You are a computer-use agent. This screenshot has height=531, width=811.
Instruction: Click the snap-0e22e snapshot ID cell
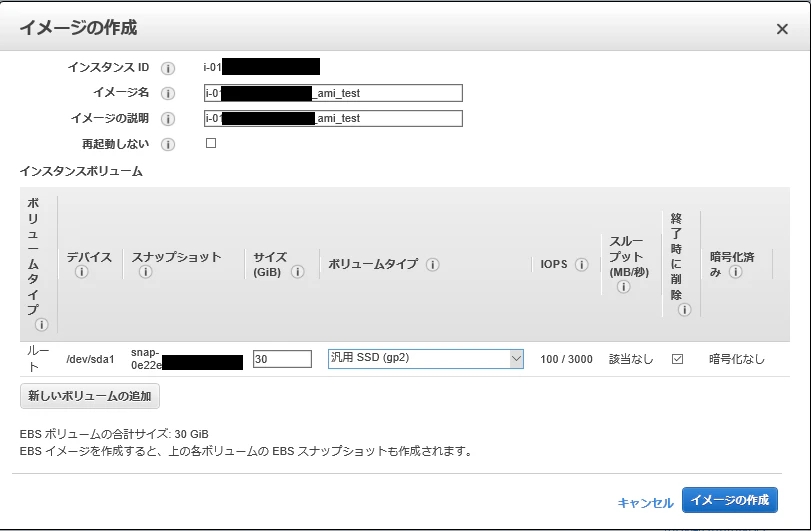(x=187, y=358)
